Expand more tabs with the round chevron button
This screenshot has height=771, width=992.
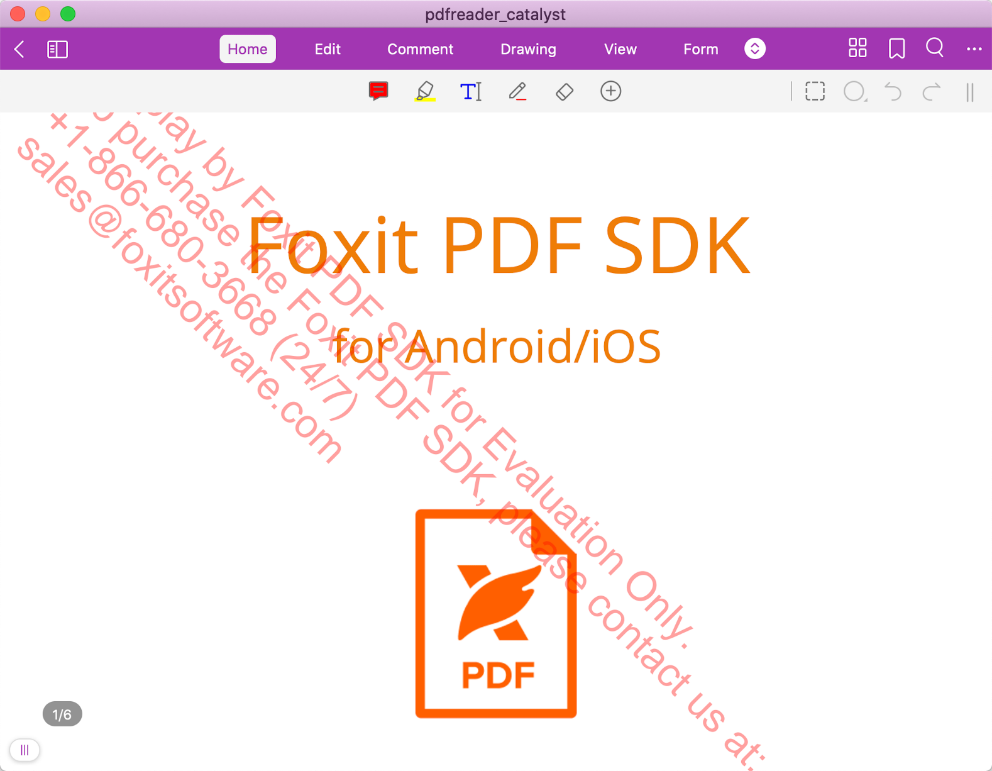click(755, 49)
